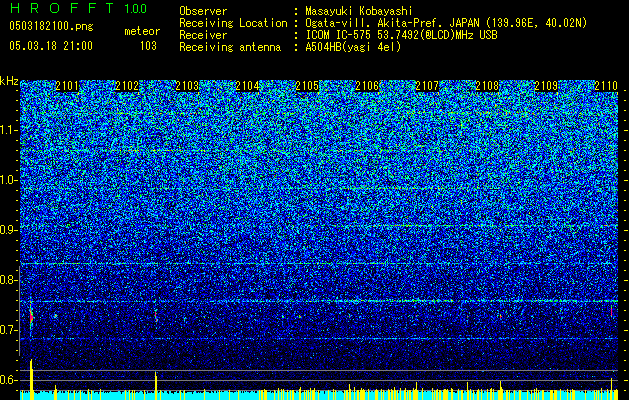Click the 2110 time marker
The image size is (629, 400).
click(x=606, y=86)
